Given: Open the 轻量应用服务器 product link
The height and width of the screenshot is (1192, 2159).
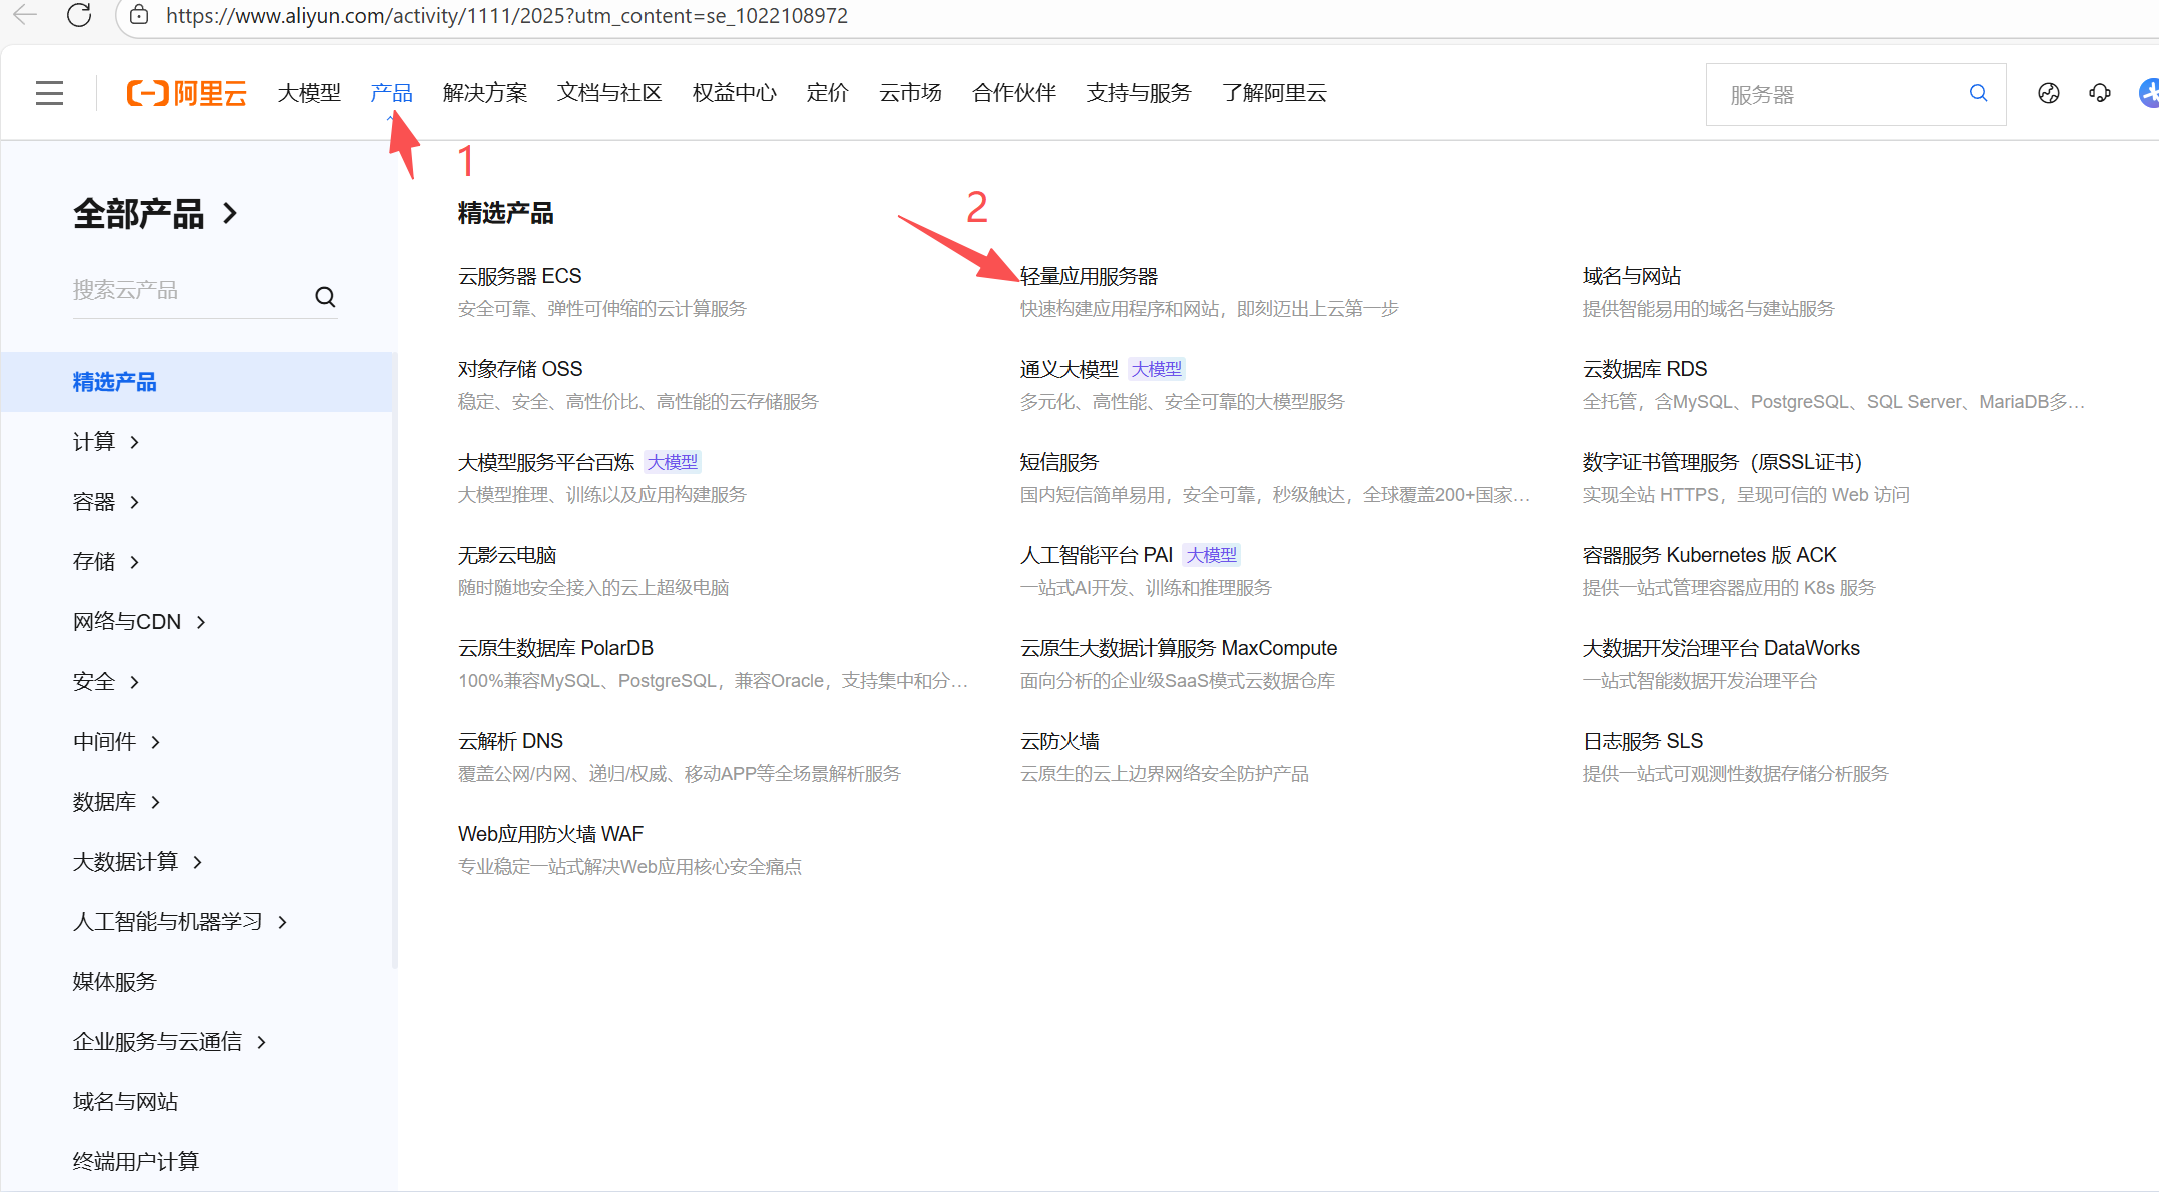Looking at the screenshot, I should point(1088,276).
